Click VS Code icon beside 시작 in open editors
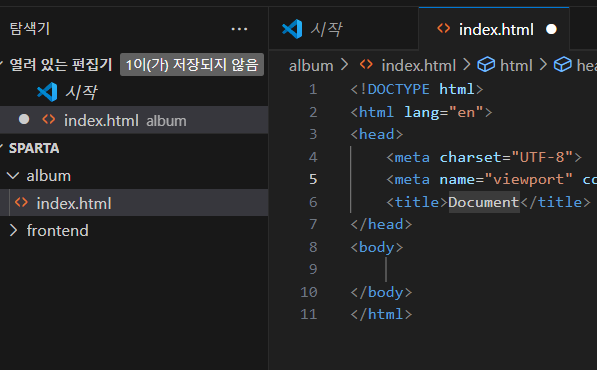The width and height of the screenshot is (597, 370). (47, 92)
